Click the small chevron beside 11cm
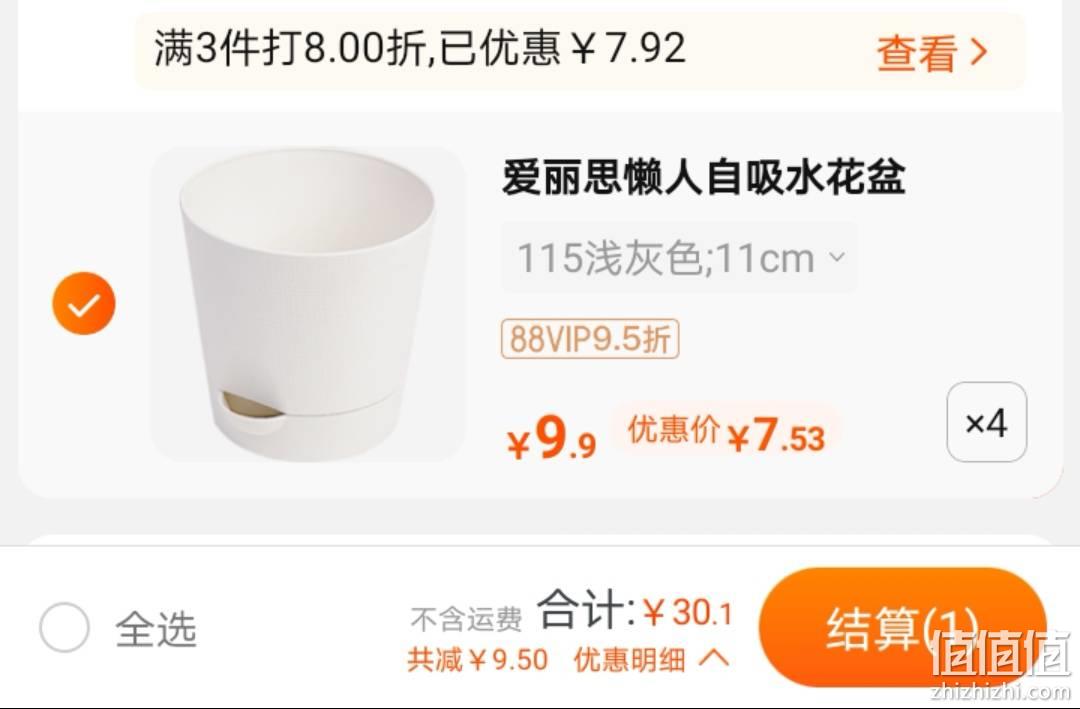Viewport: 1080px width, 709px height. coord(836,258)
